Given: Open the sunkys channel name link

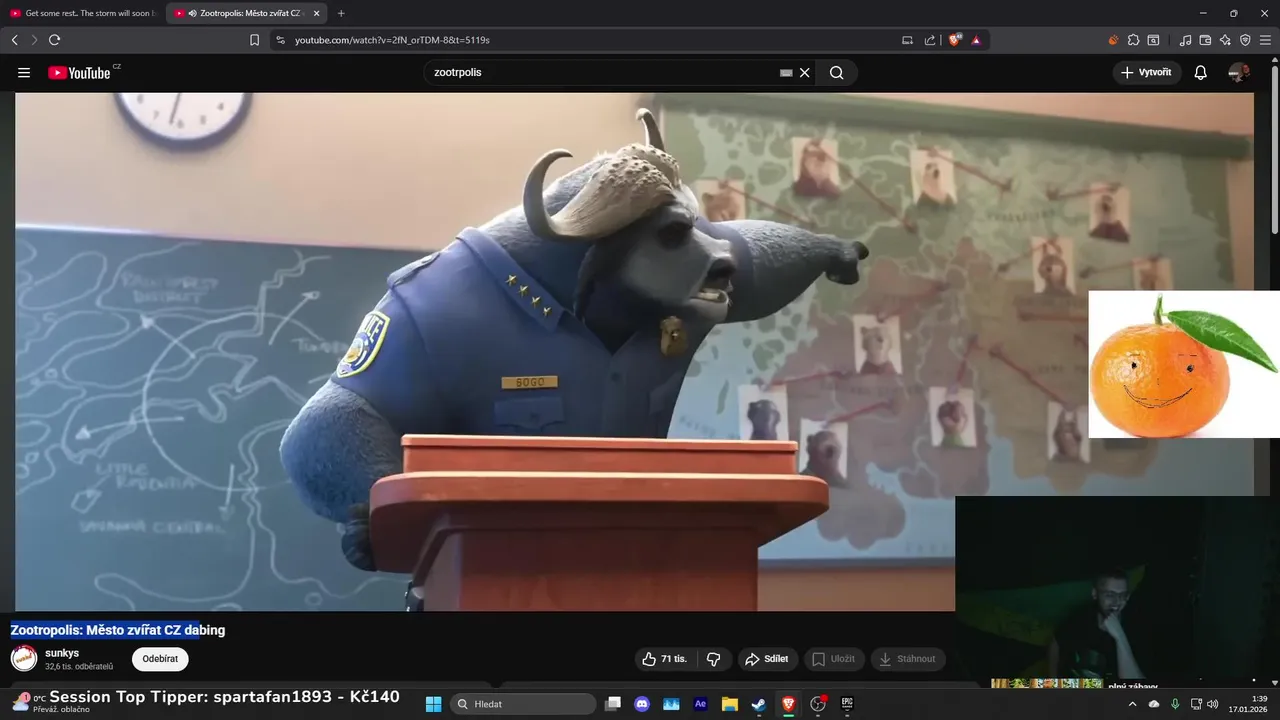Looking at the screenshot, I should [x=62, y=653].
